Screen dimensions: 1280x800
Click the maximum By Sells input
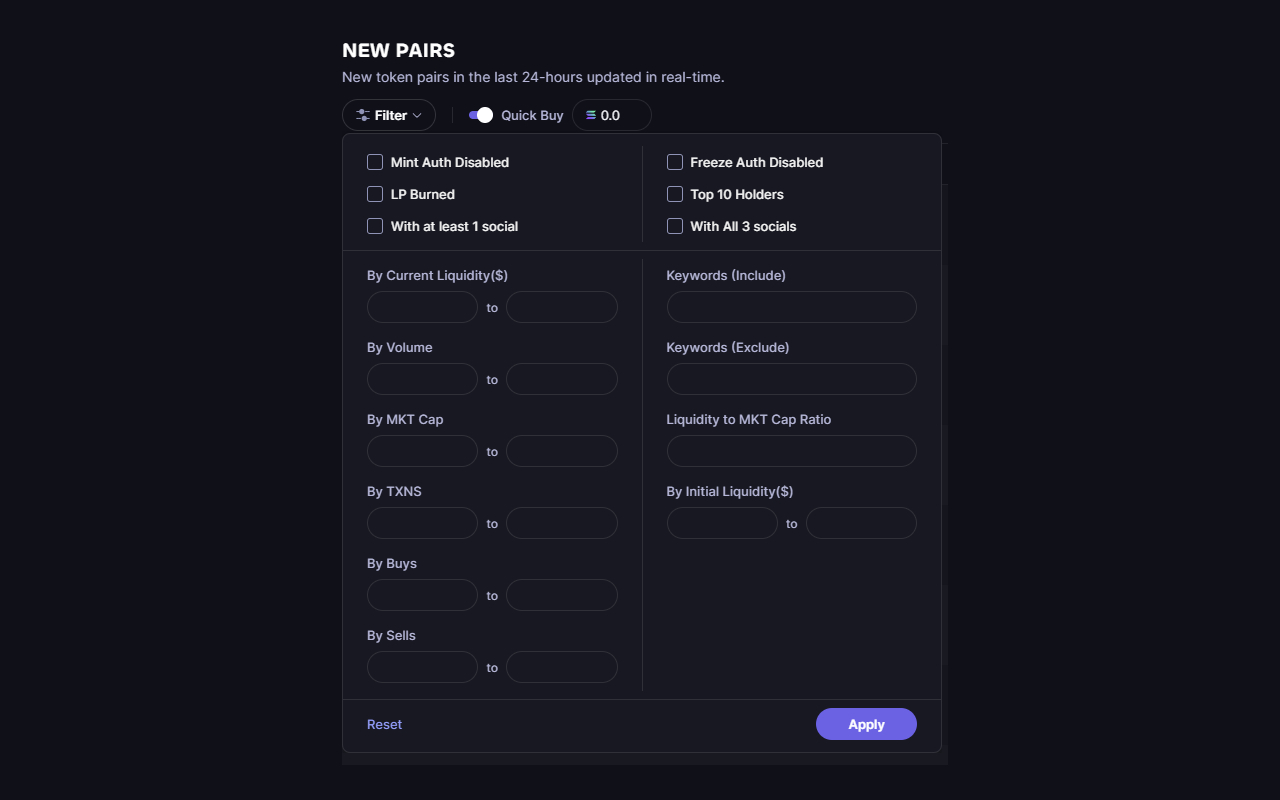click(561, 667)
